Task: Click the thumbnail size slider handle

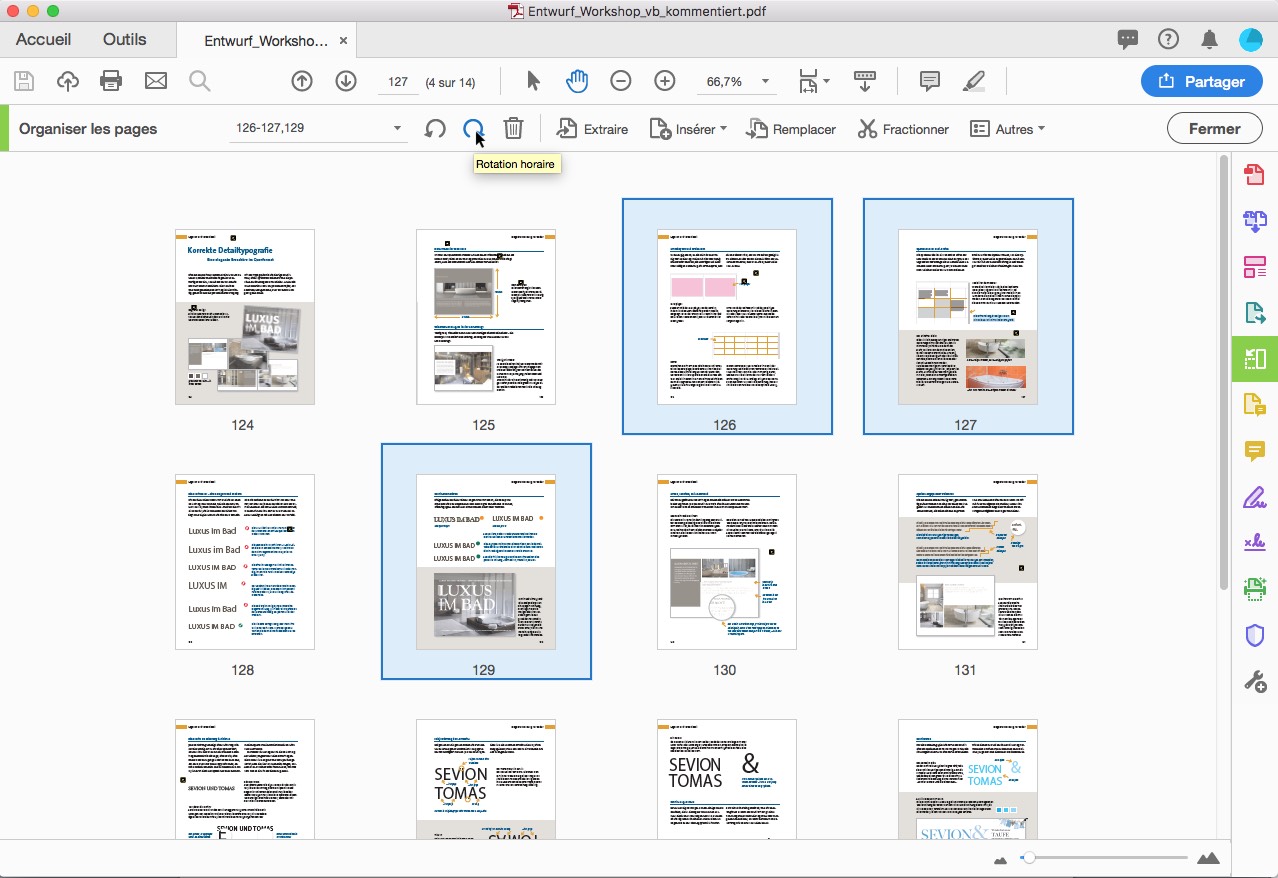Action: point(1028,858)
